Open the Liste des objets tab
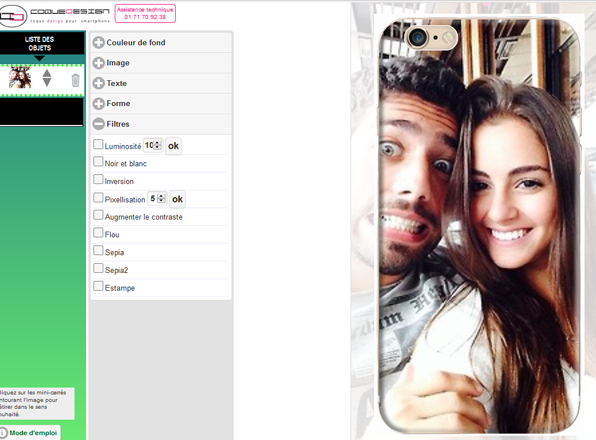The image size is (596, 440). (40, 43)
